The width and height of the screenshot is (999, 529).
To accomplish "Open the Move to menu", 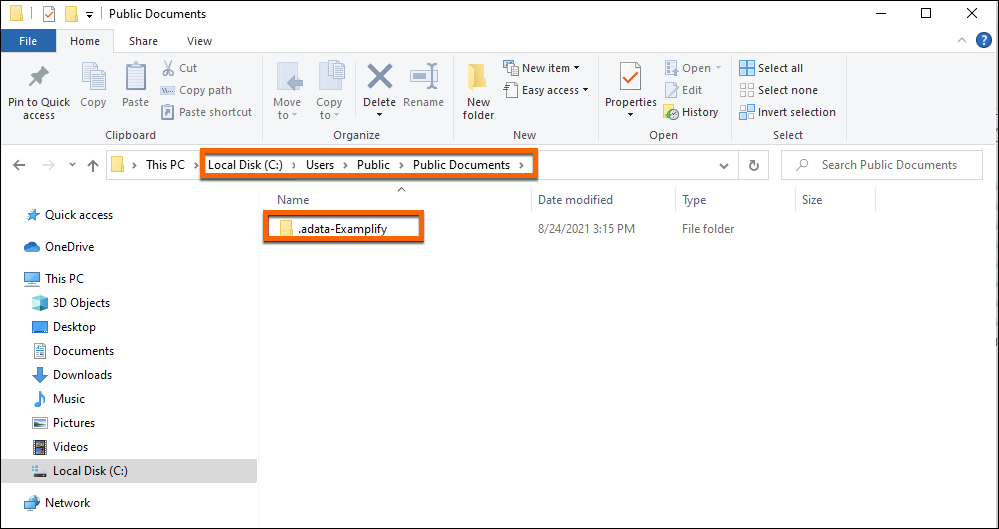I will pos(287,91).
